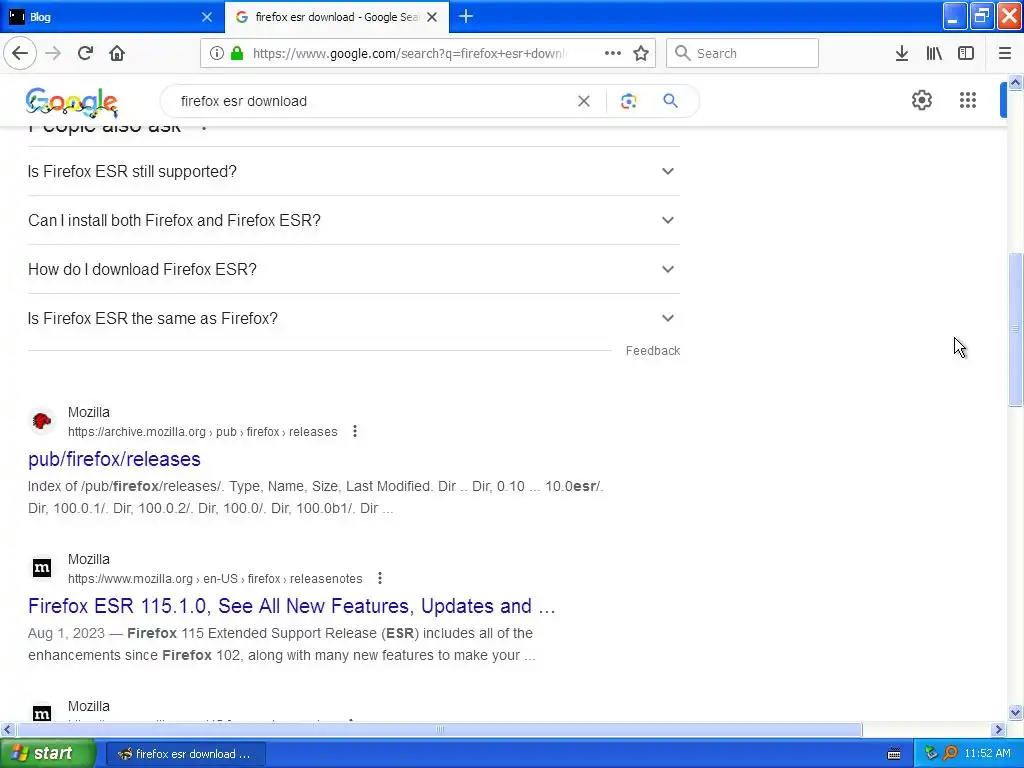Open options for archive.mozilla.org result
Screen dimensions: 1024x768
coord(355,431)
